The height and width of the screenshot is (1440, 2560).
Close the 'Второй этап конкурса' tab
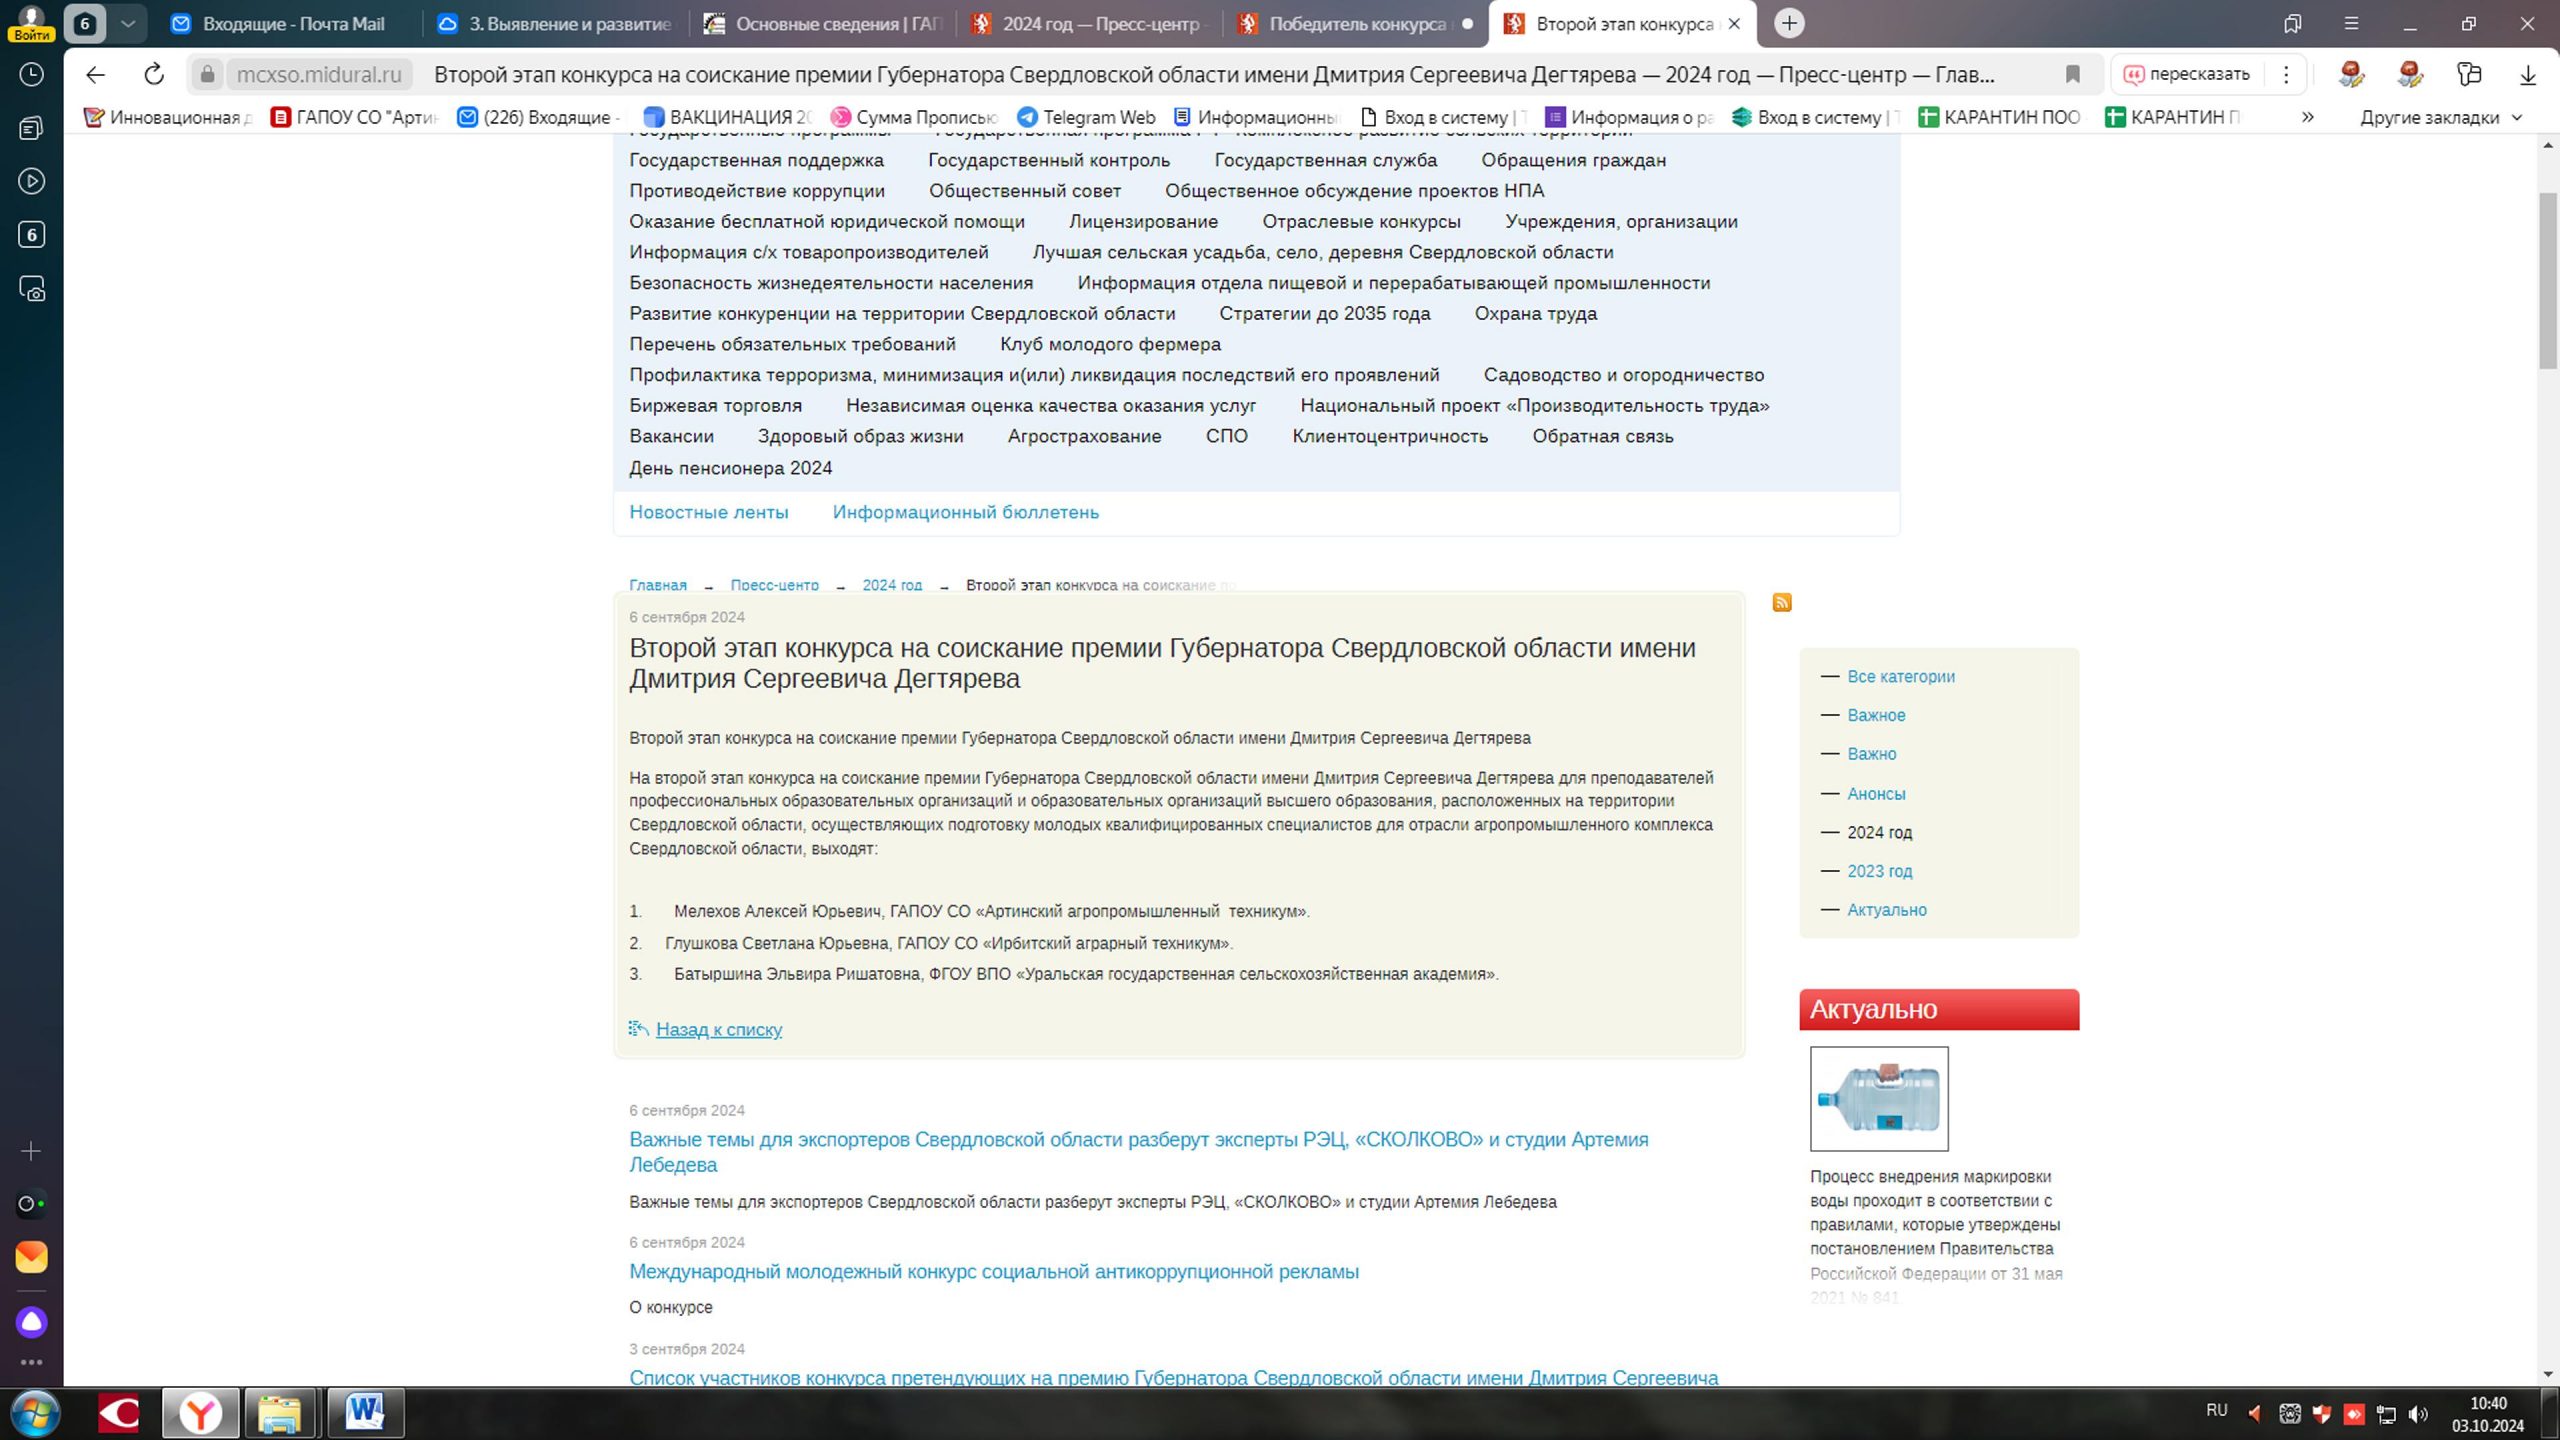(x=1734, y=24)
